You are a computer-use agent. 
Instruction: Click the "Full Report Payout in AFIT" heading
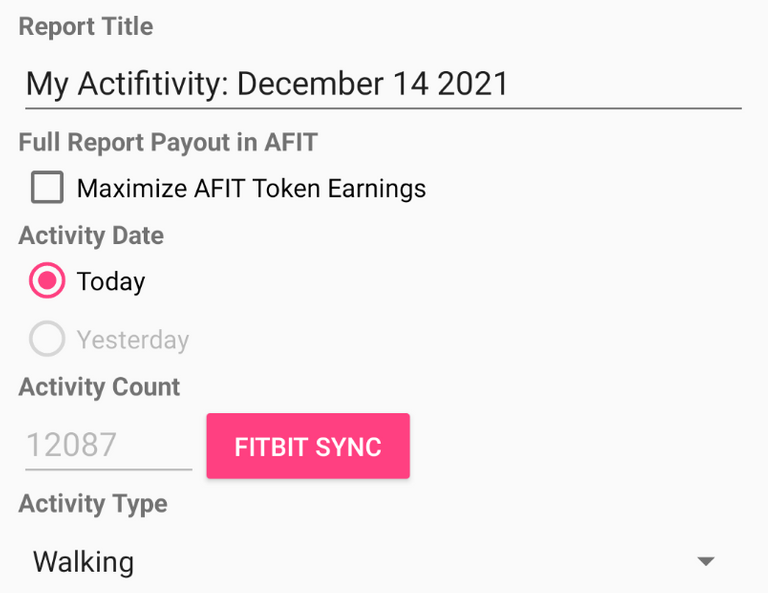click(168, 142)
